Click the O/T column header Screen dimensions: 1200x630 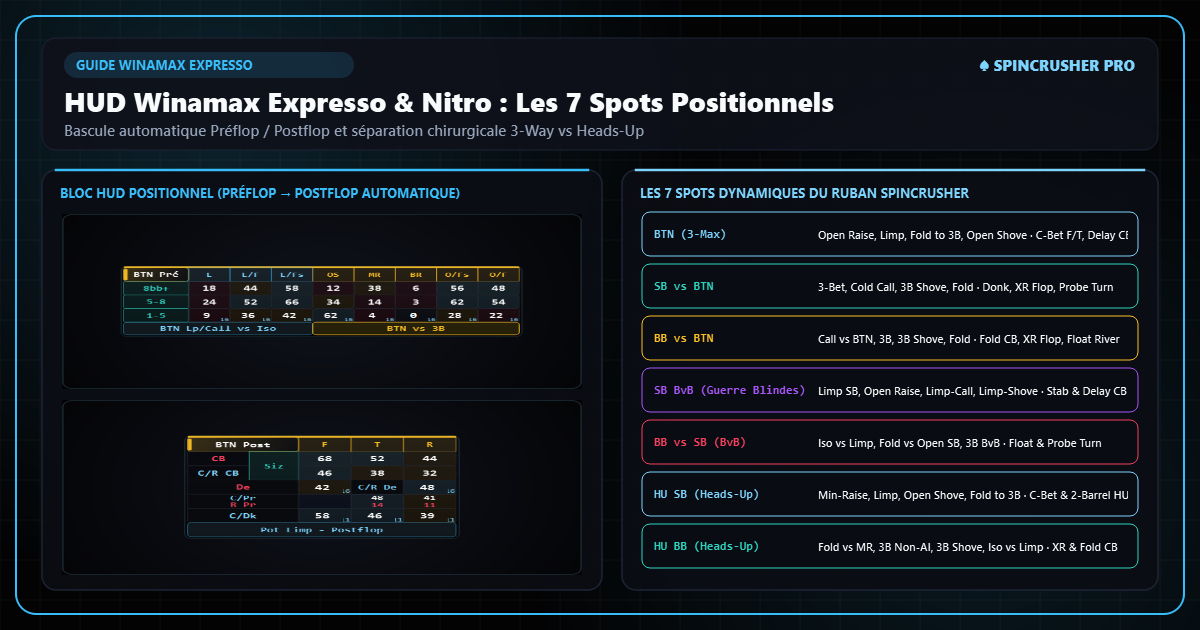(x=498, y=274)
